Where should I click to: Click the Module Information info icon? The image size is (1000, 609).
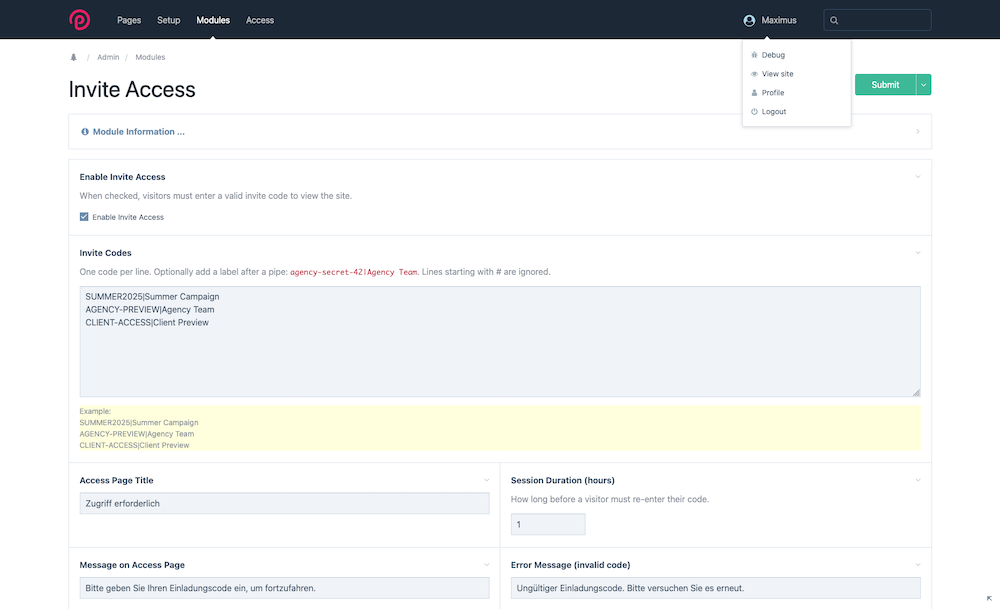coord(85,132)
